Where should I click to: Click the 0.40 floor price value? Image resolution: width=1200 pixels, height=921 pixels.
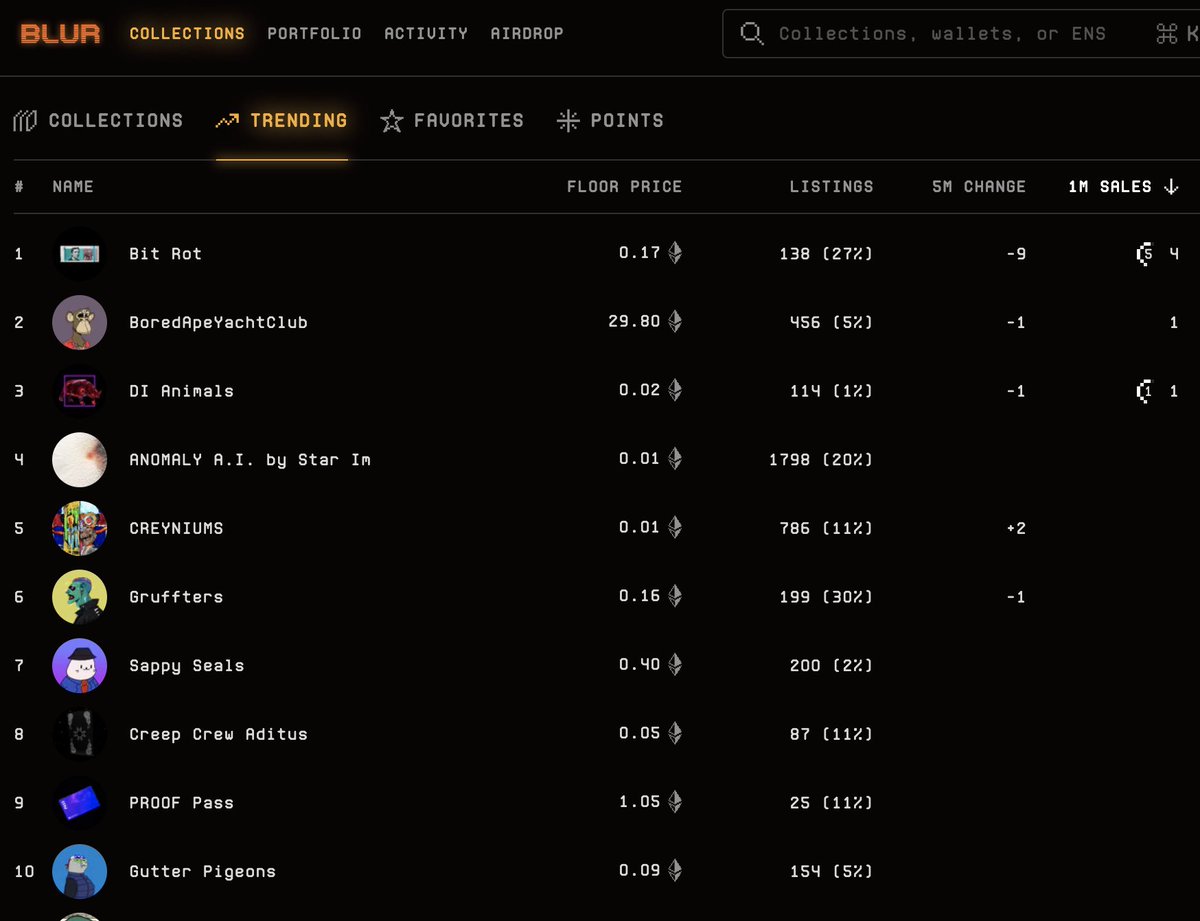639,665
